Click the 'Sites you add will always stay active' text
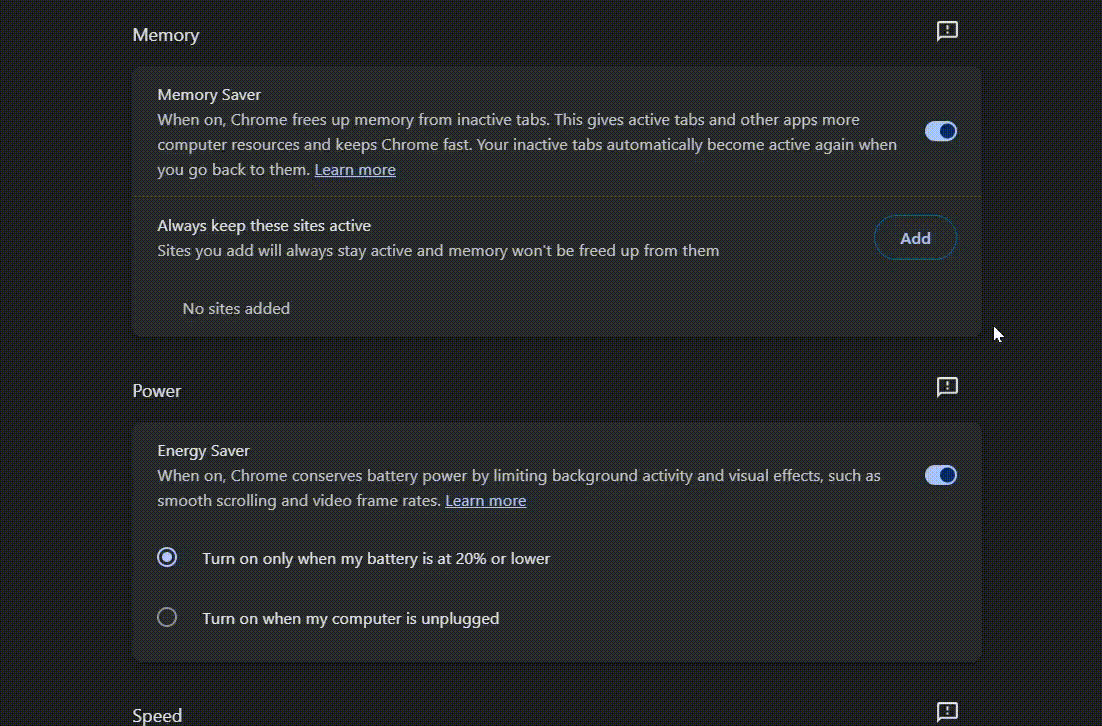The image size is (1102, 726). [x=438, y=251]
